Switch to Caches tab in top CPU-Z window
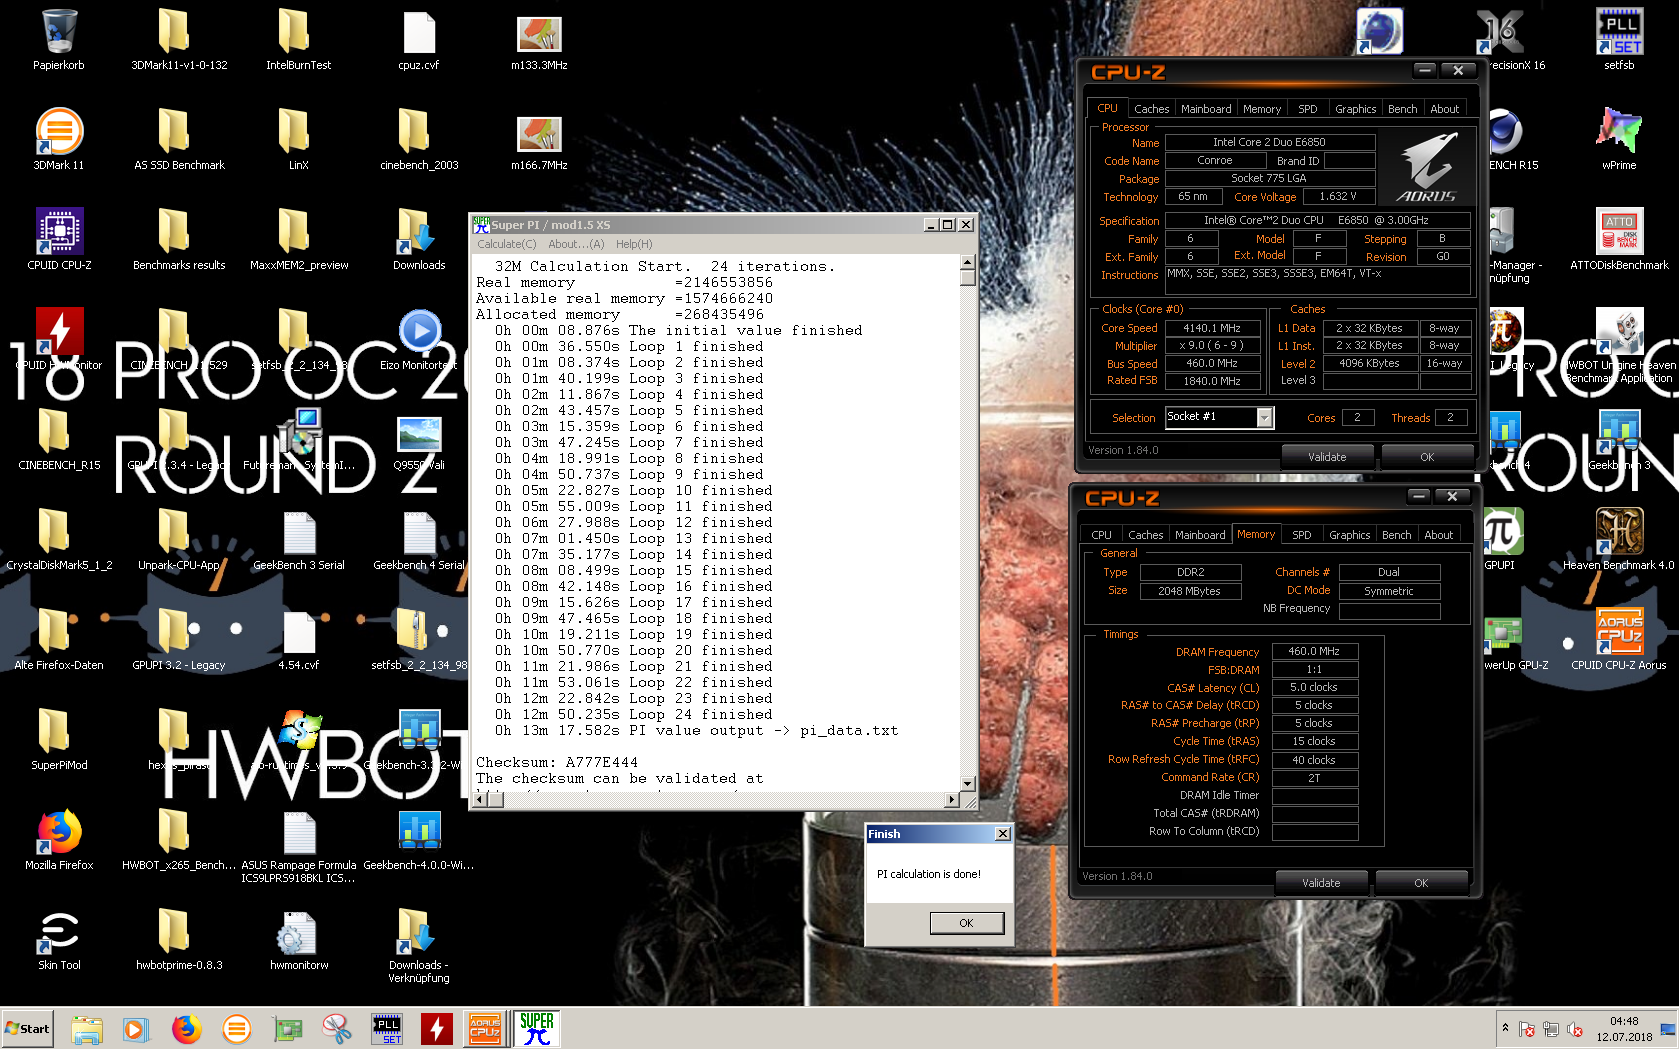The image size is (1679, 1049). (x=1151, y=109)
